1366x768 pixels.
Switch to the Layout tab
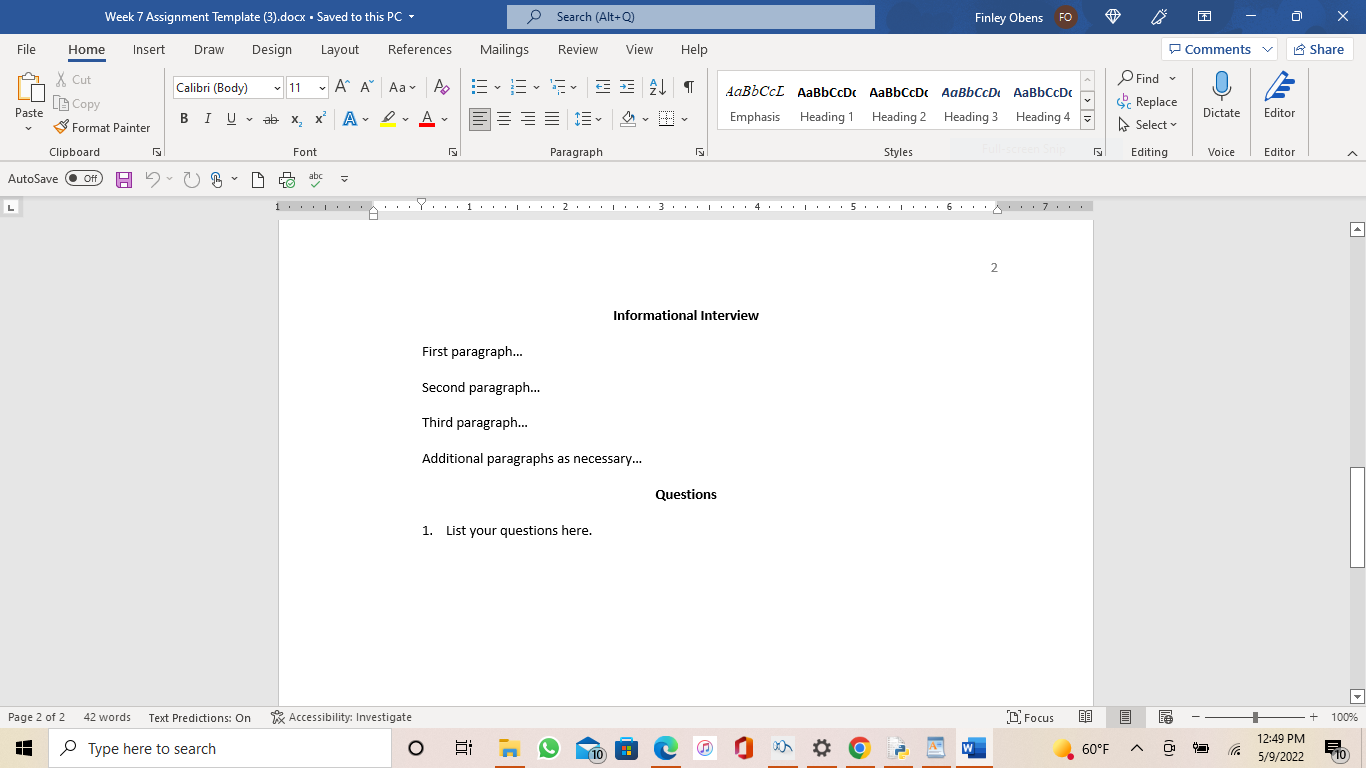339,49
